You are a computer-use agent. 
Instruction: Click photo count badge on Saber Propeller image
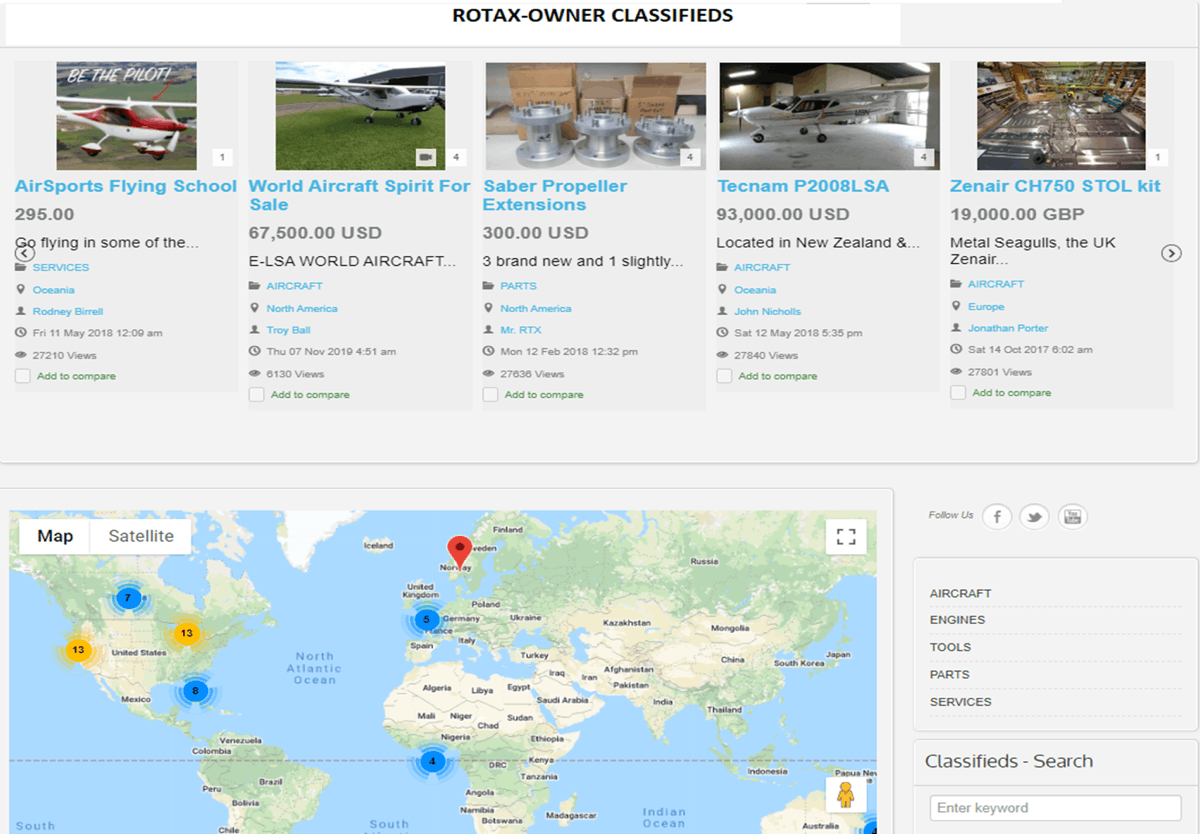(690, 157)
